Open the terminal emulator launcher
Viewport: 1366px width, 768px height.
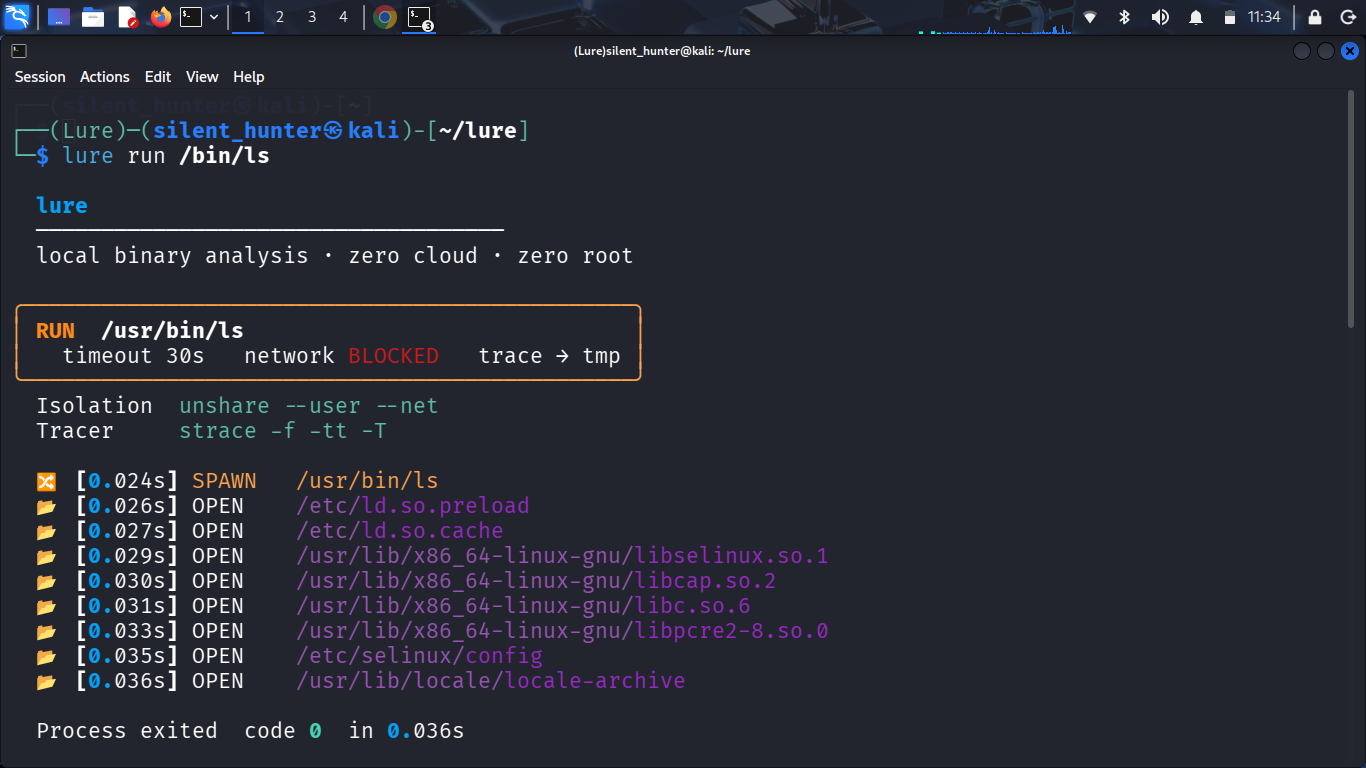191,17
